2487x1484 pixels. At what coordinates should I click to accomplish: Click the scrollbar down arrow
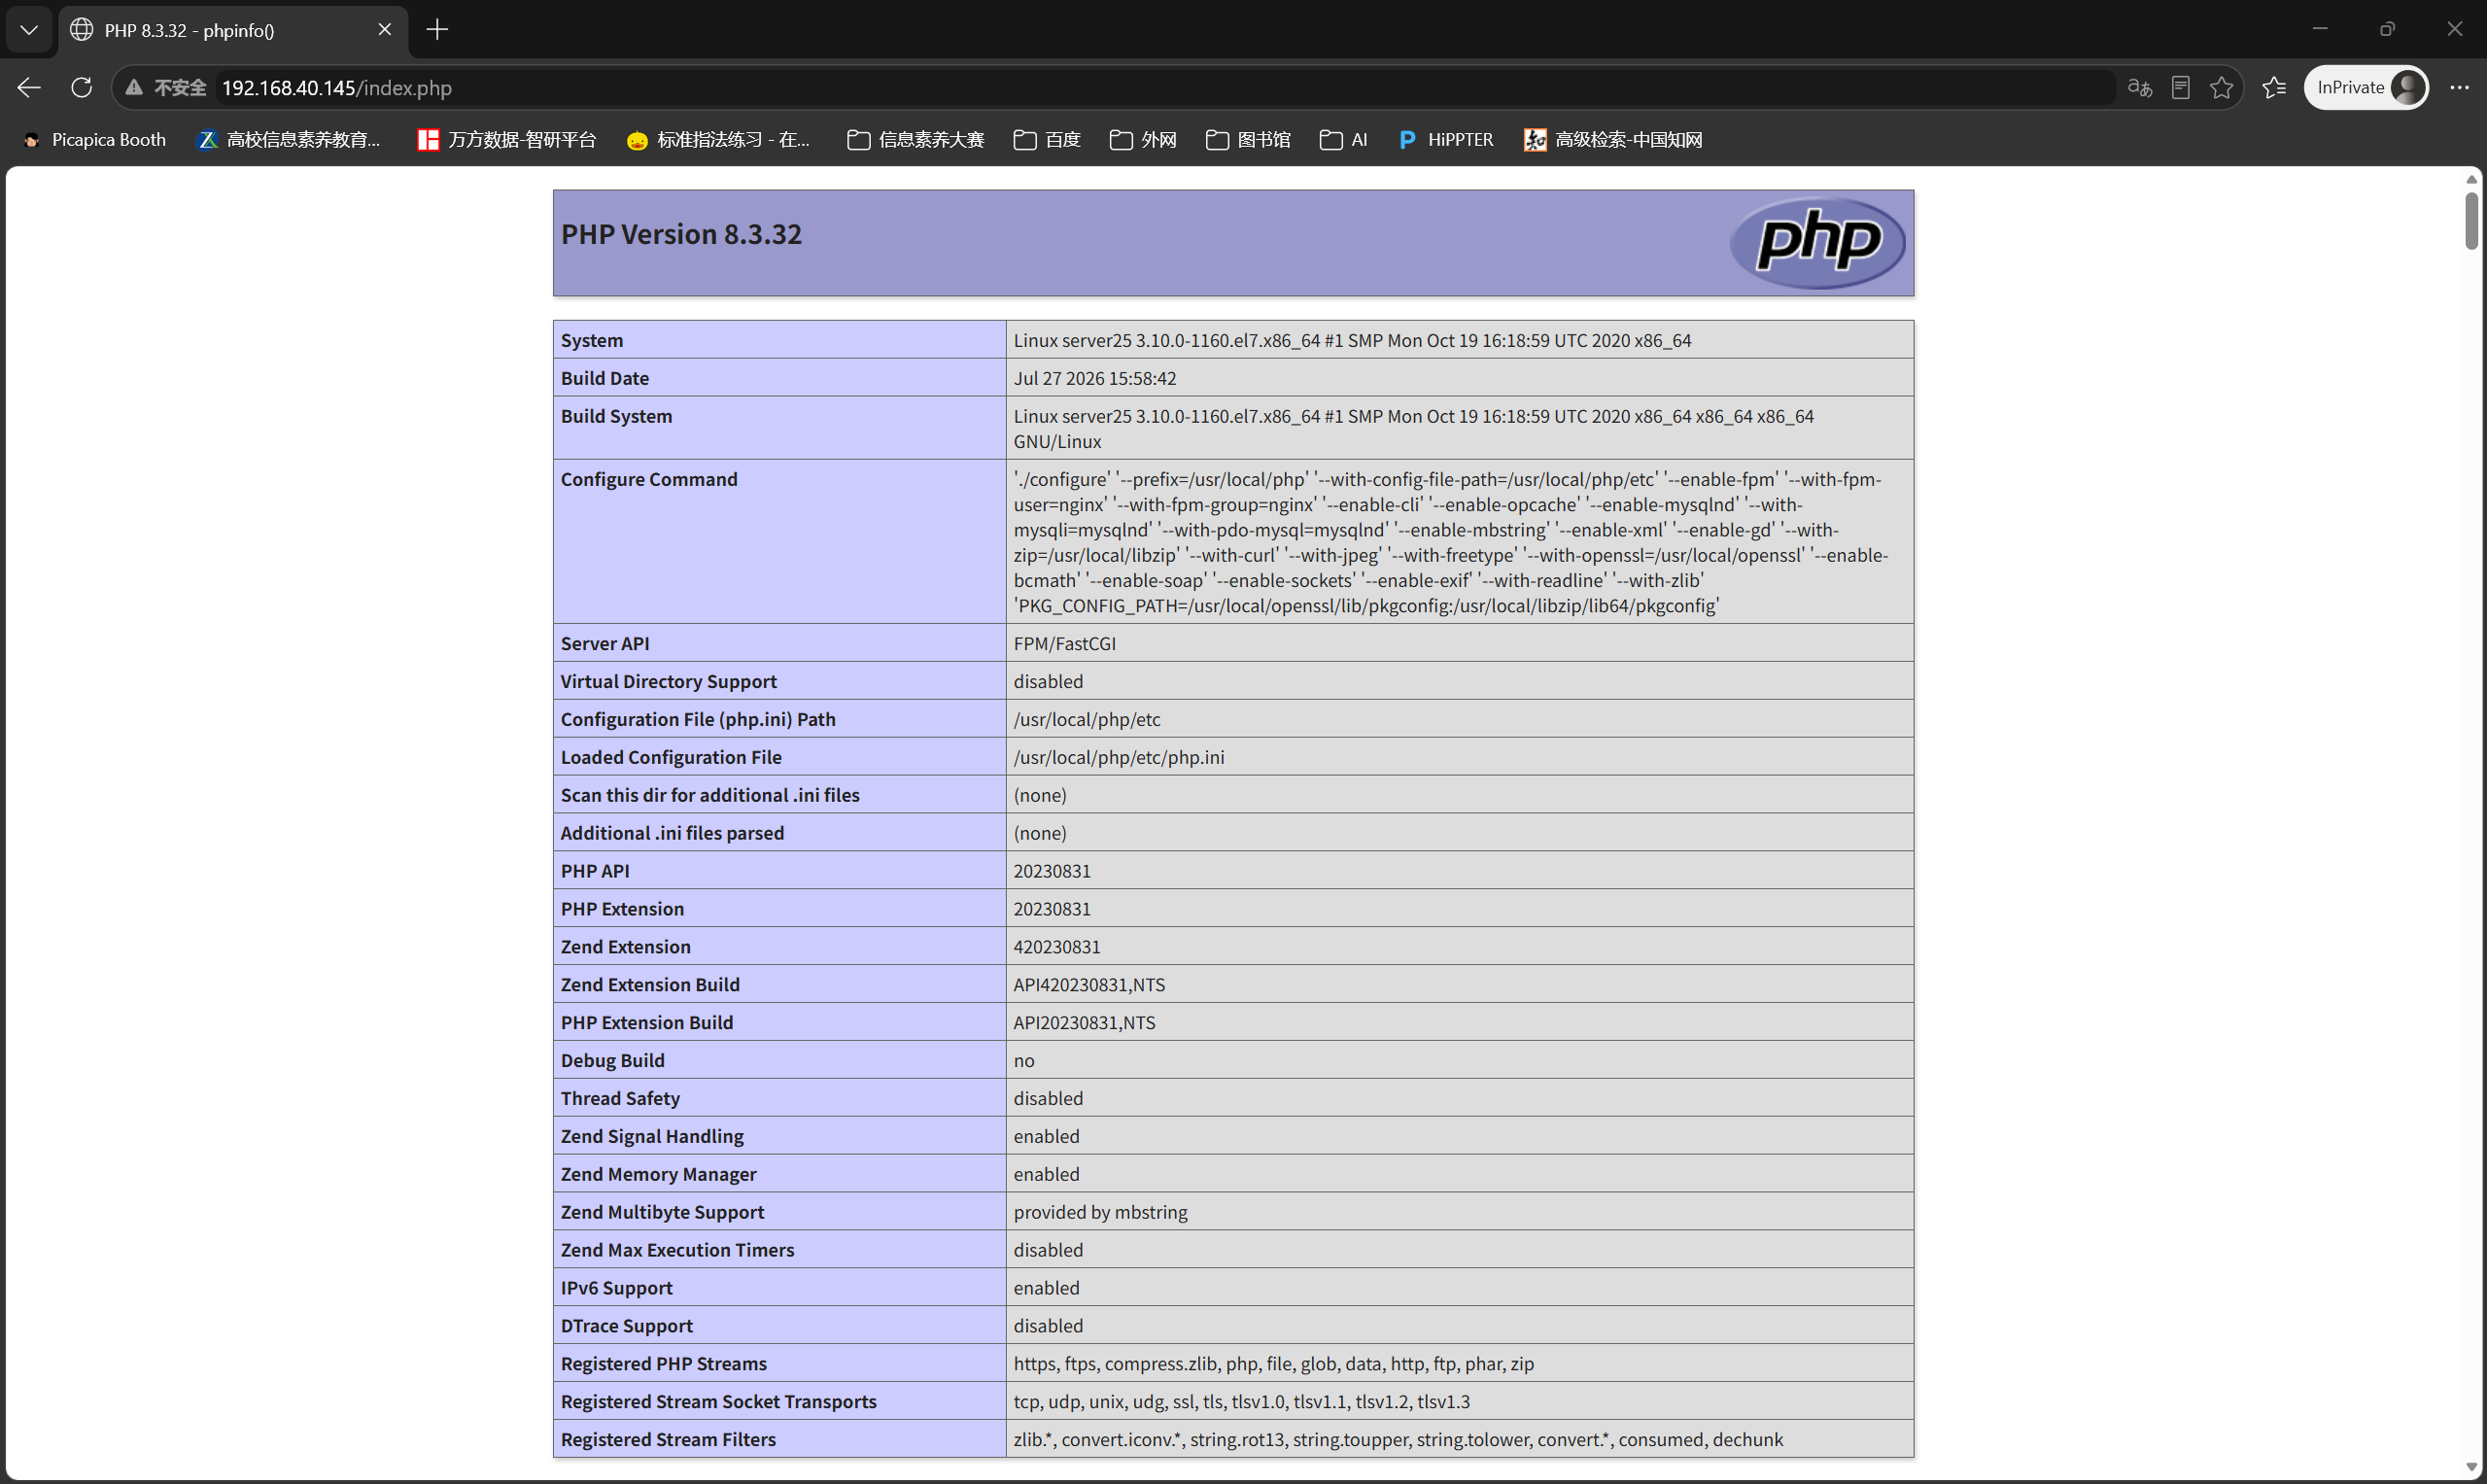tap(2471, 1468)
